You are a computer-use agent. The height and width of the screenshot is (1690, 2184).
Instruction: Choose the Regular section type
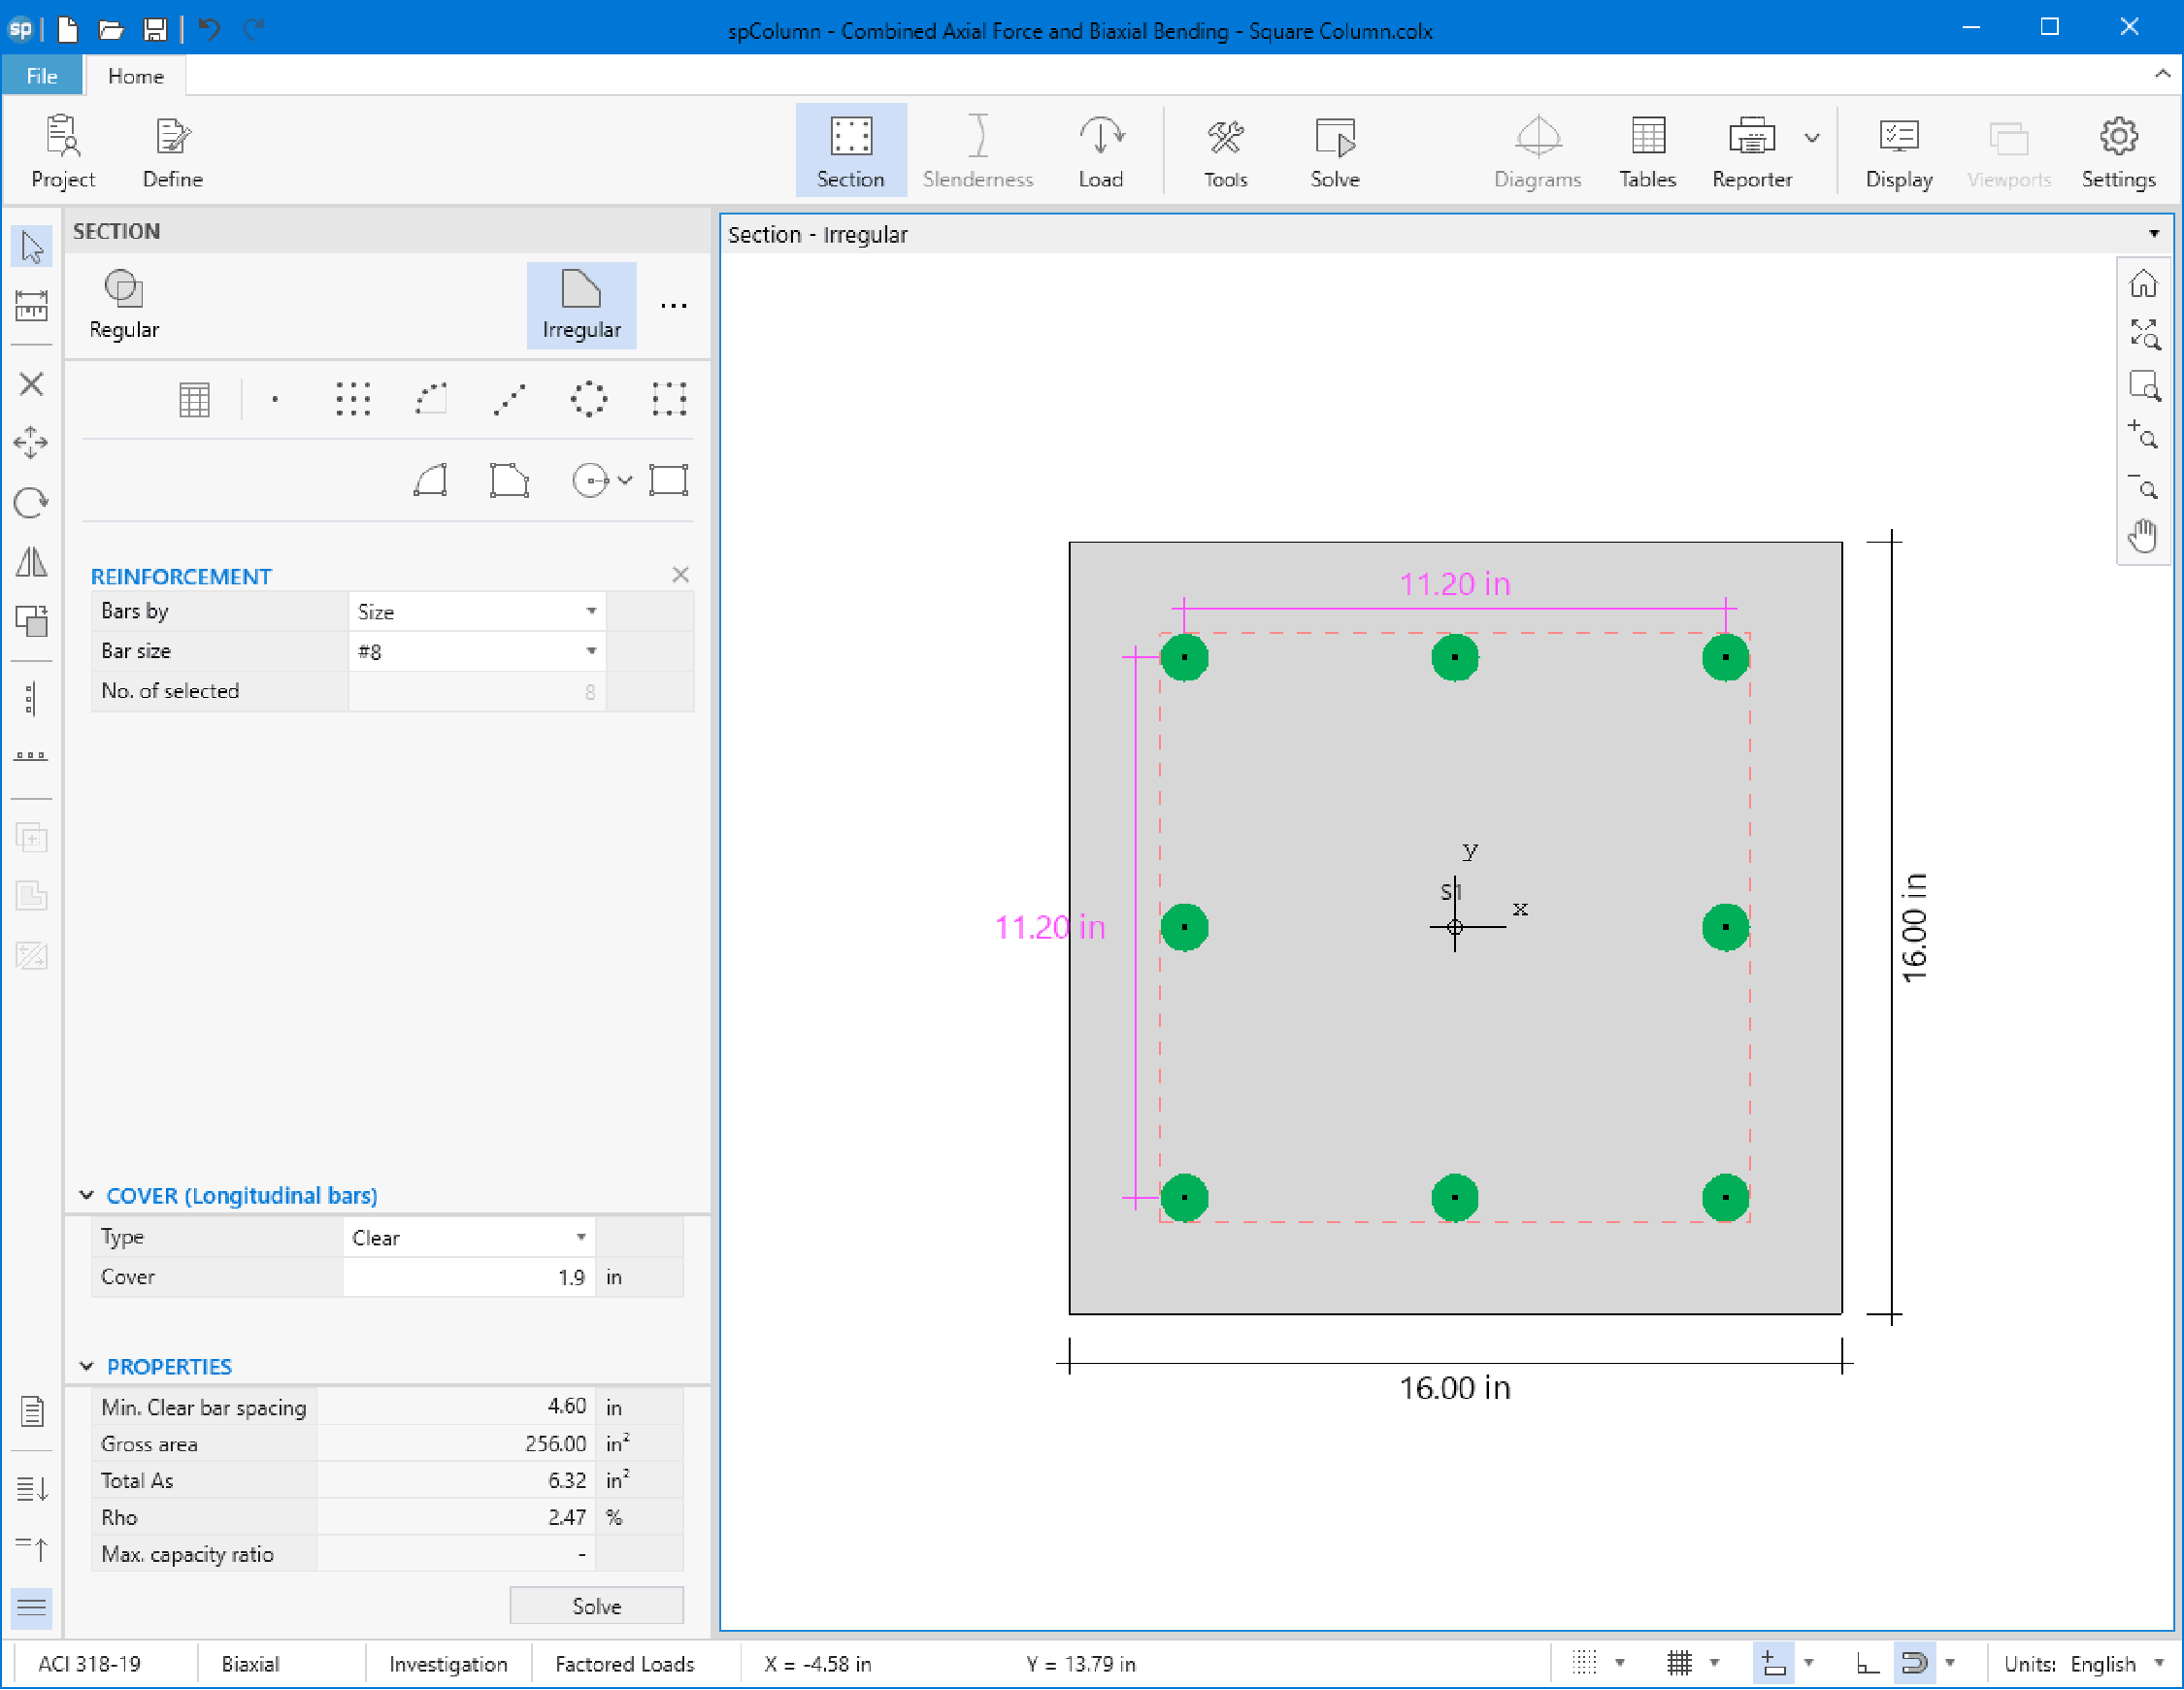[x=124, y=306]
